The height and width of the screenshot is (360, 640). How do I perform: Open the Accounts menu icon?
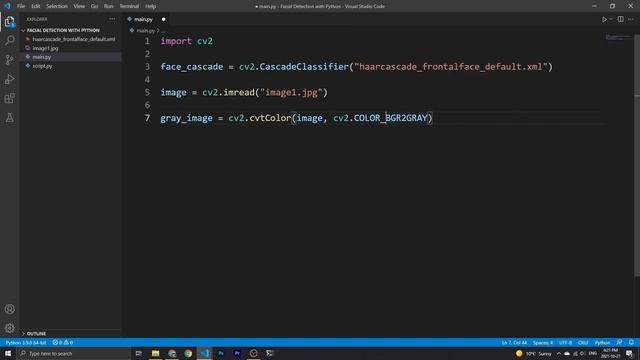click(9, 309)
